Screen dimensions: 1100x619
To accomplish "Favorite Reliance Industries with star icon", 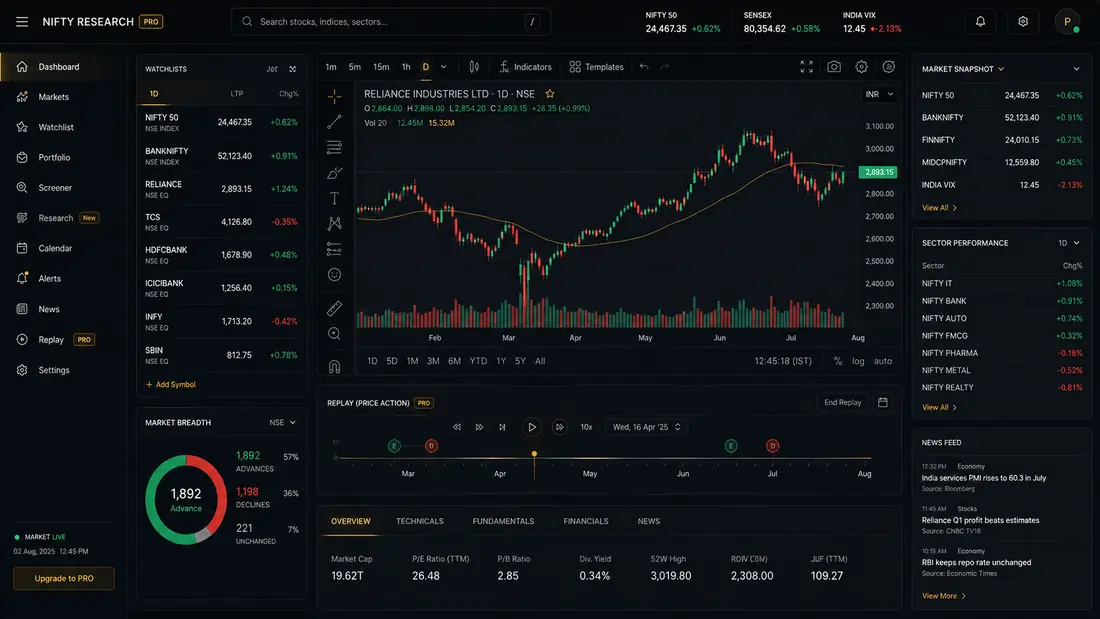I will pyautogui.click(x=550, y=93).
